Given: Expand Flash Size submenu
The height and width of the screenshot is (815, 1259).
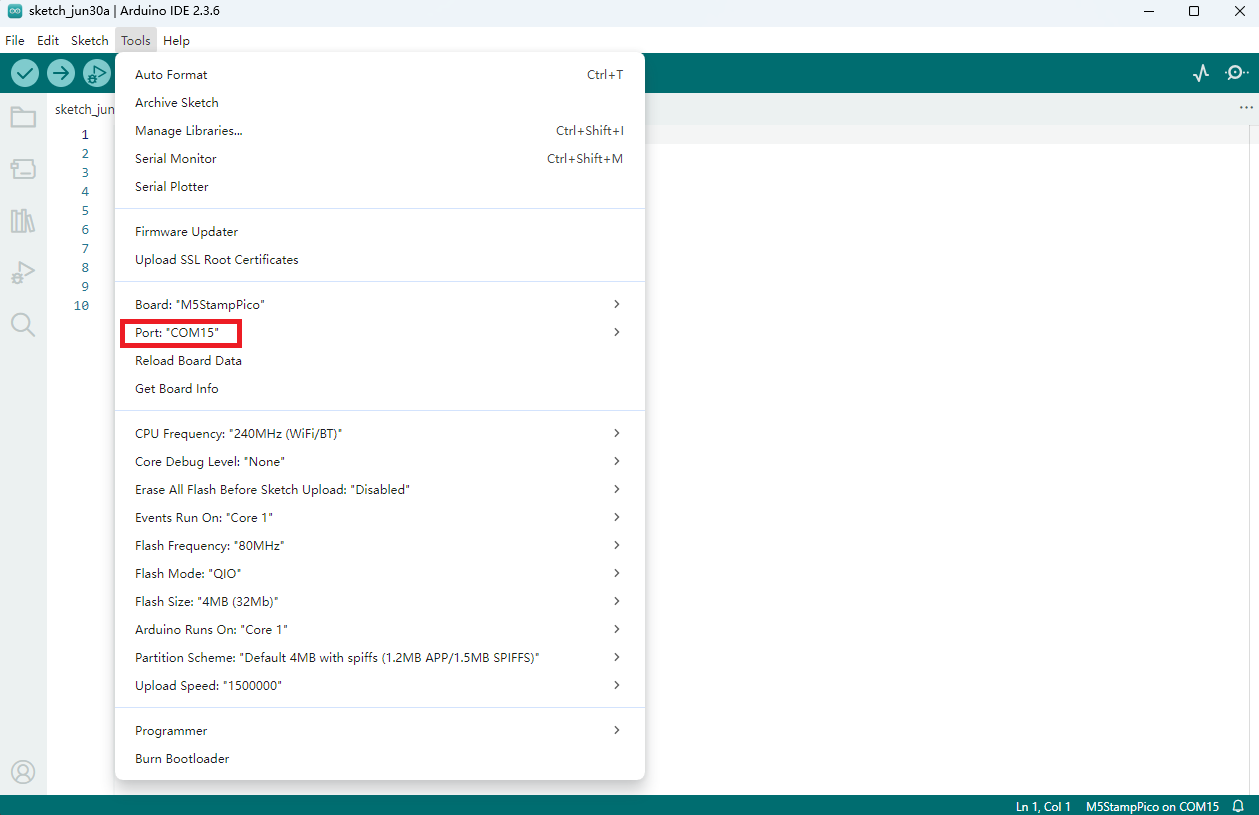Looking at the screenshot, I should click(x=380, y=601).
